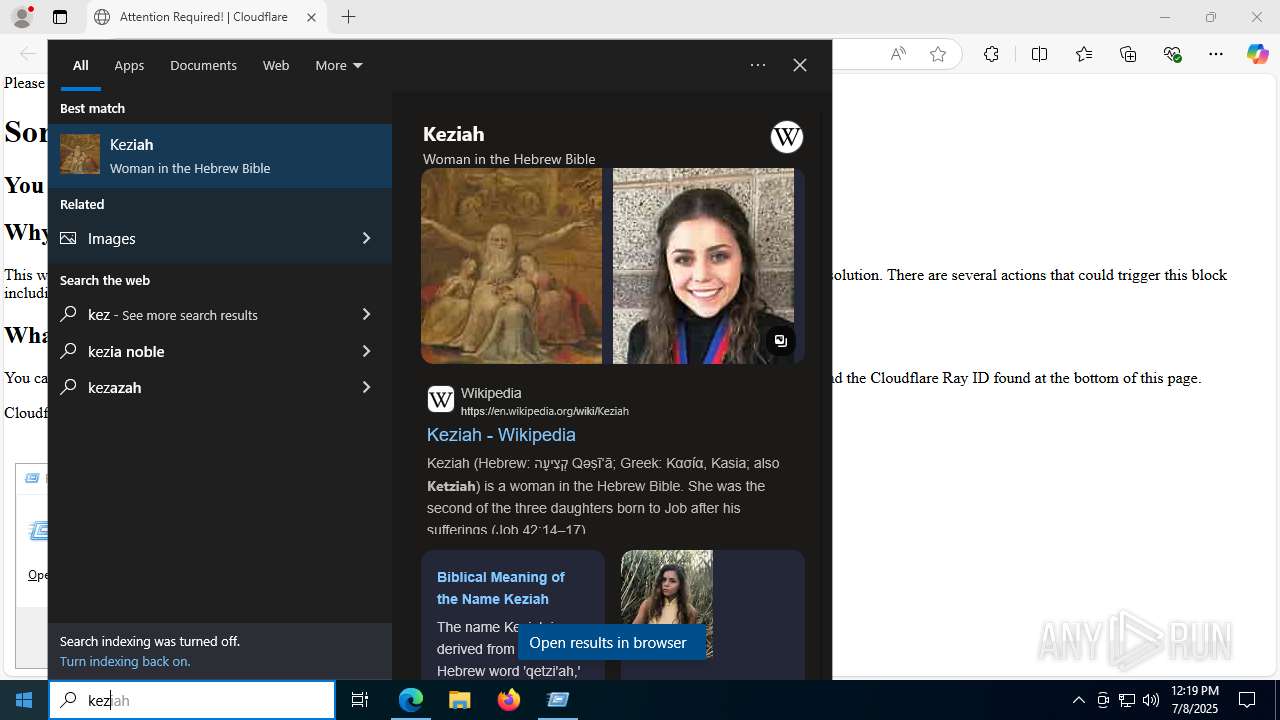The width and height of the screenshot is (1280, 720).
Task: Click the Wikipedia favicon near the URL
Action: pos(440,399)
